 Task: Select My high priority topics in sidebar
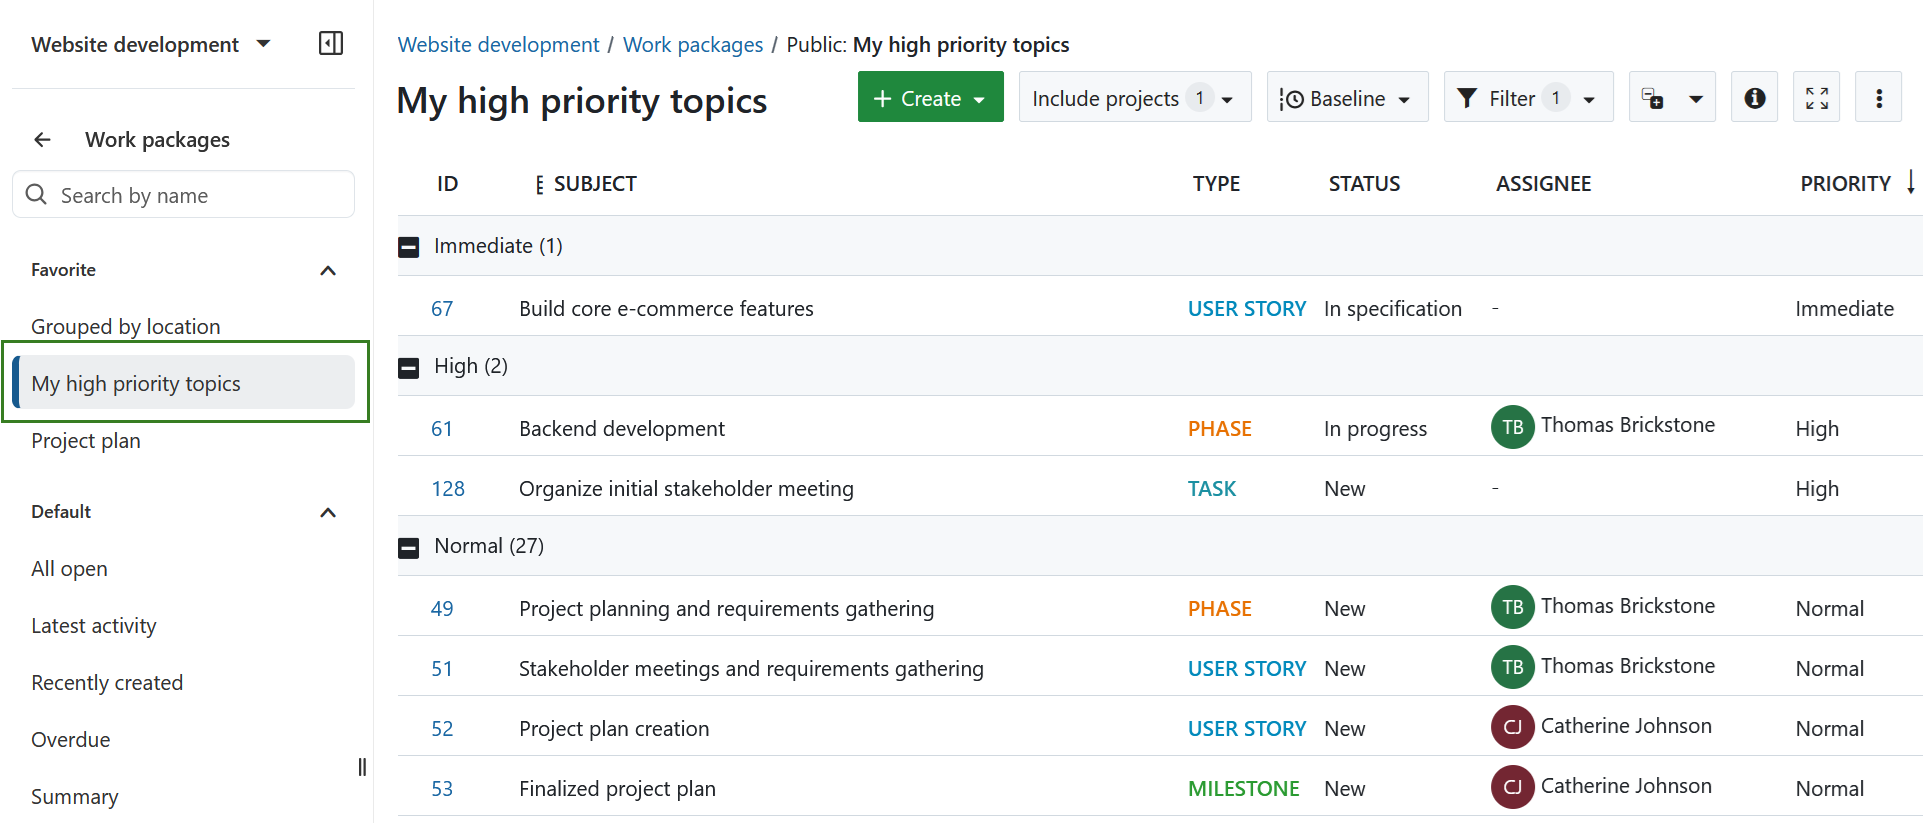pos(185,383)
